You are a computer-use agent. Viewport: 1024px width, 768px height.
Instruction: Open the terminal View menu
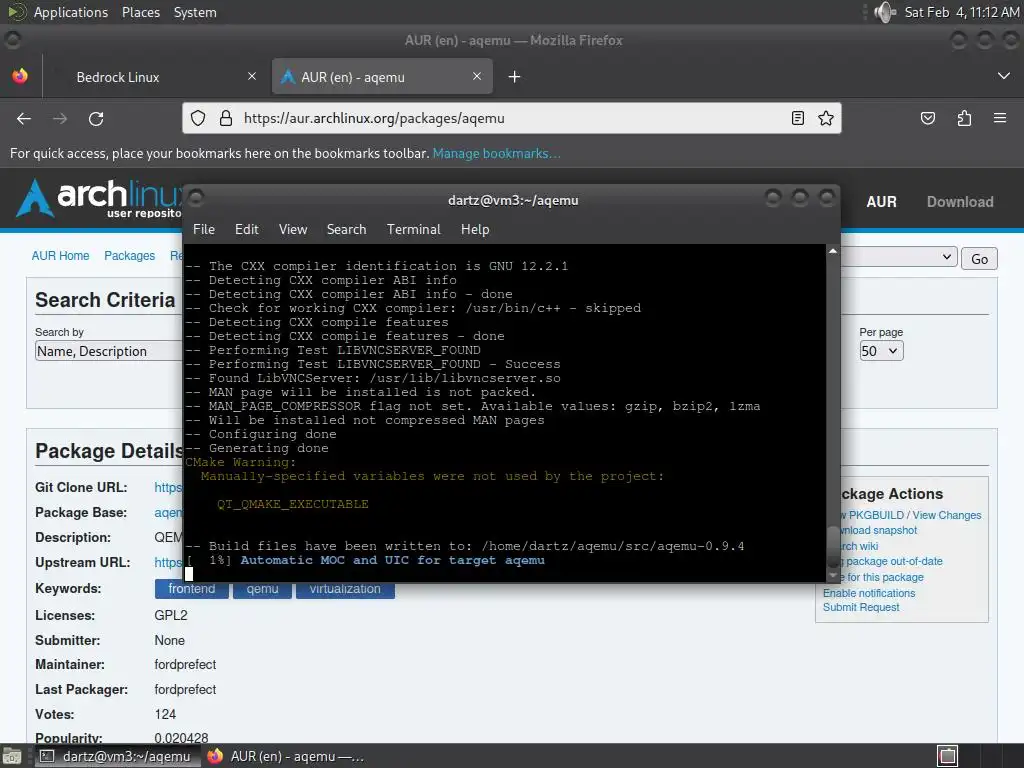[293, 229]
